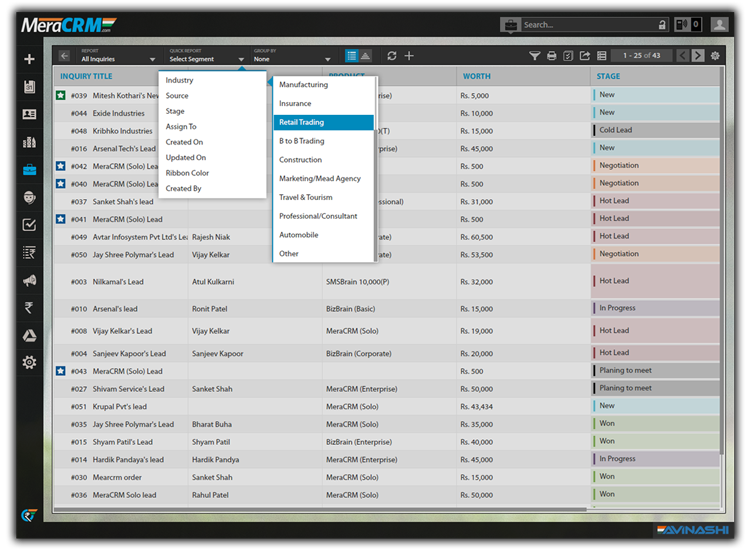
Task: Open the contacts card icon in the sidebar
Action: tap(29, 114)
